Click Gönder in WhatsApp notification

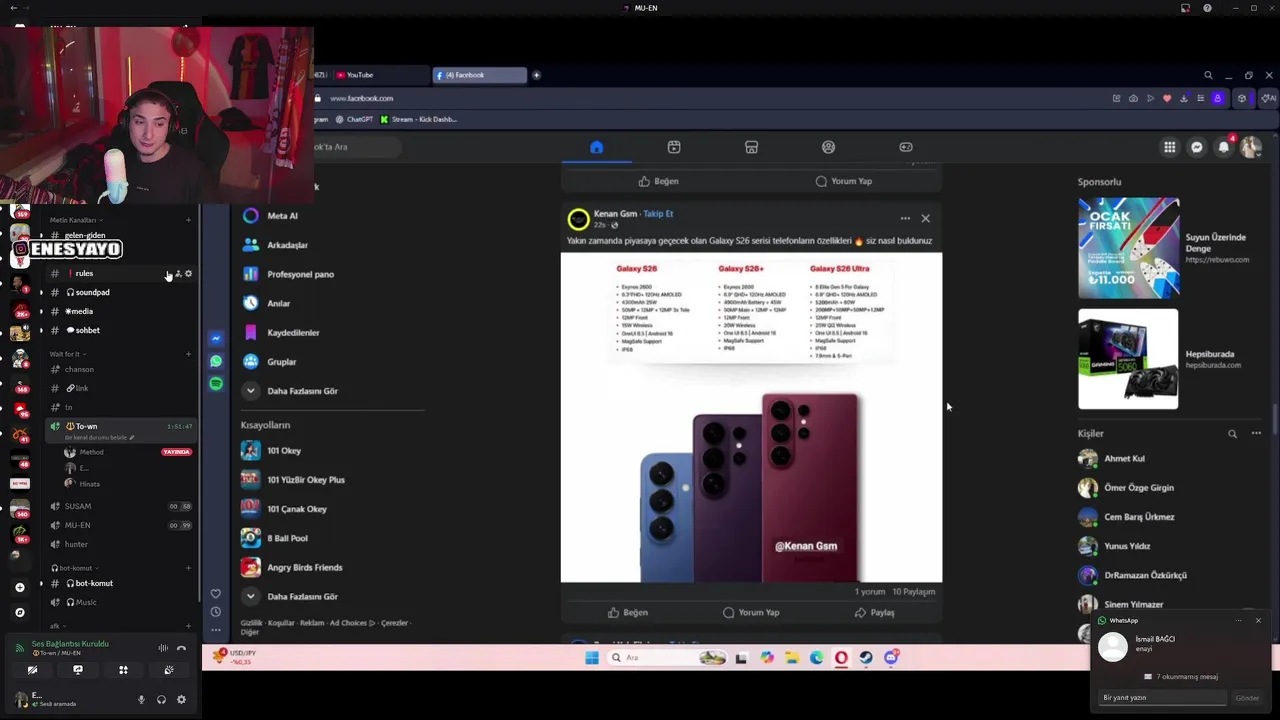point(1247,698)
